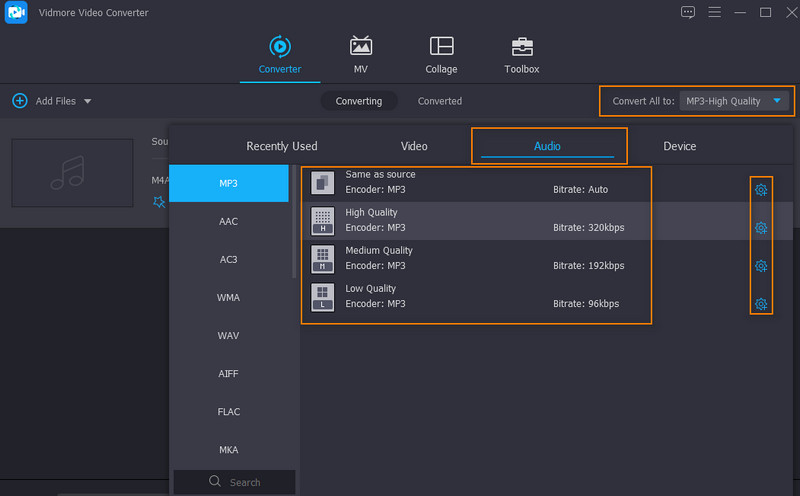Show the Converted files list

tap(440, 101)
